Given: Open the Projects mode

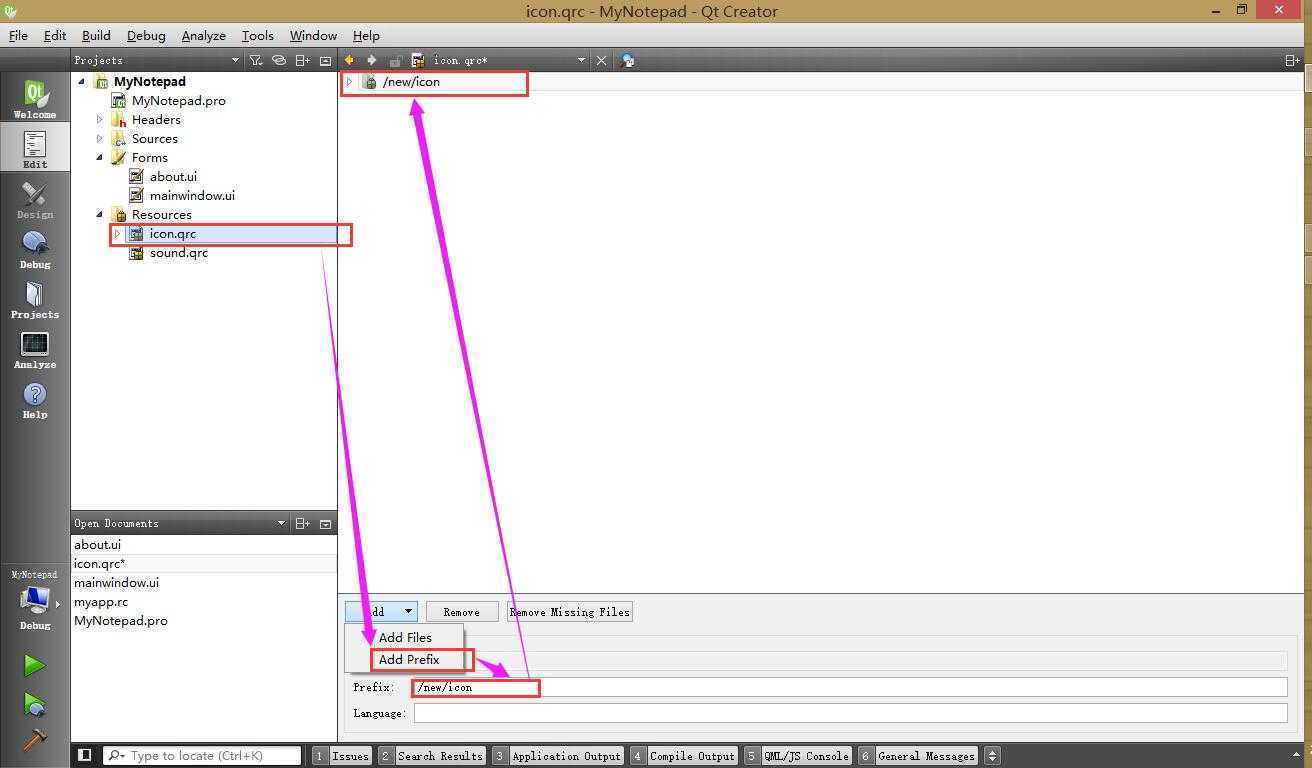Looking at the screenshot, I should 35,299.
